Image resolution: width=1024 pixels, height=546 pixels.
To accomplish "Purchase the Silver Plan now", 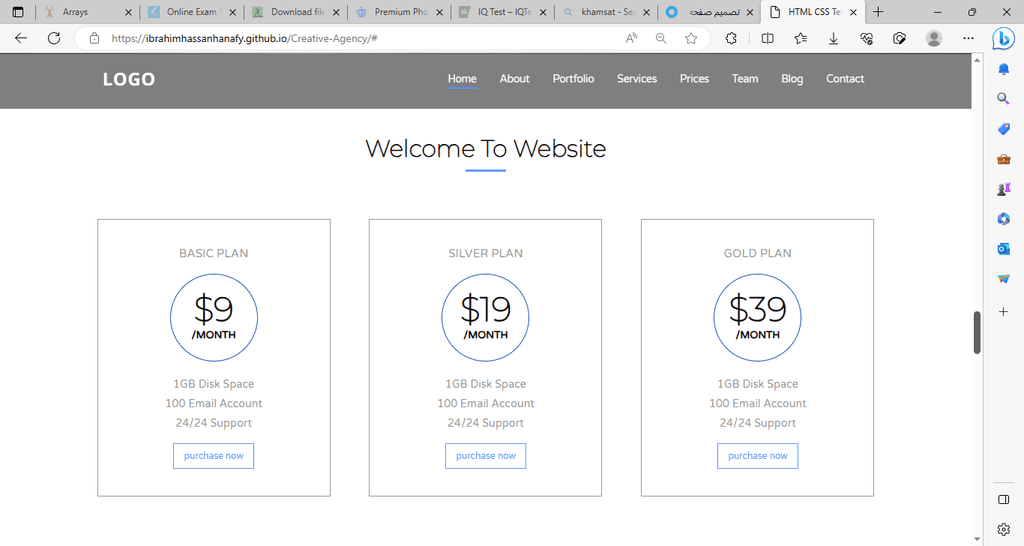I will point(485,456).
